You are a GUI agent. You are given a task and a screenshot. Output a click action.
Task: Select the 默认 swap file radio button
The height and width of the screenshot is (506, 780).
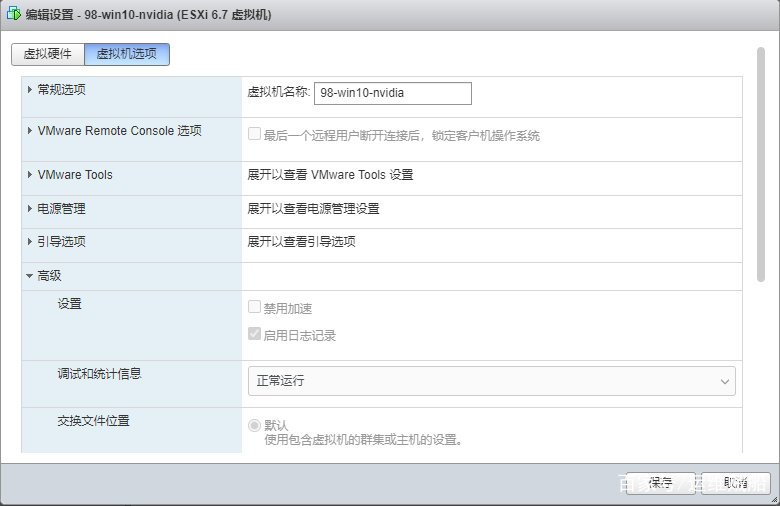point(254,425)
